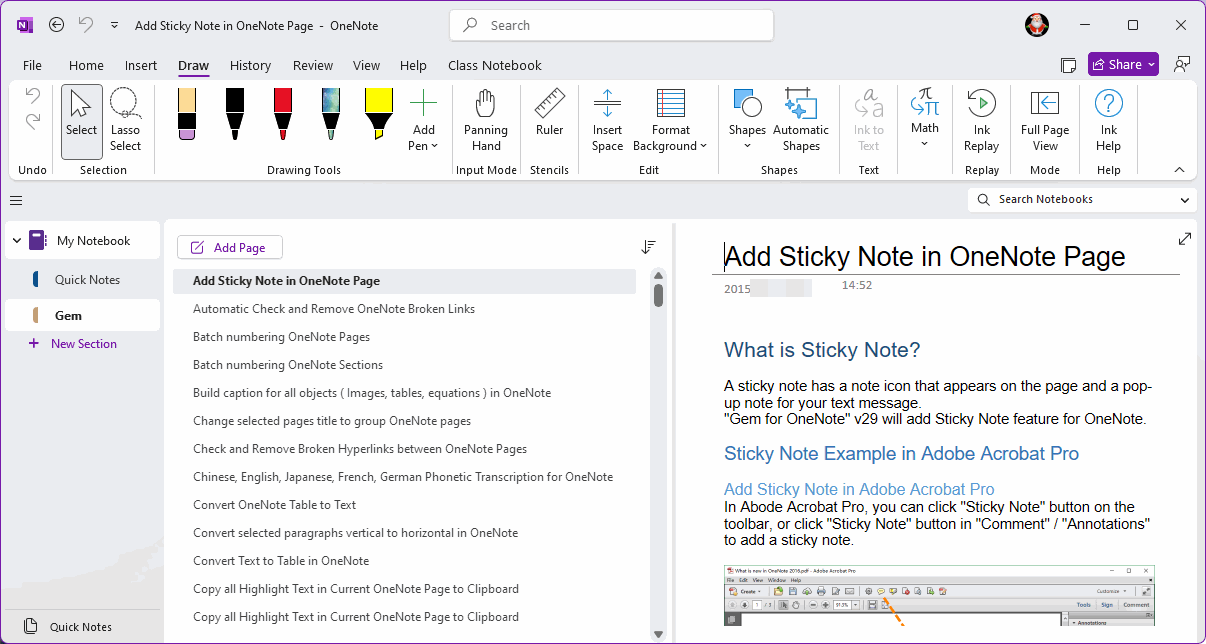The height and width of the screenshot is (644, 1206).
Task: Click the Redo arrow in the ribbon
Action: [x=33, y=121]
